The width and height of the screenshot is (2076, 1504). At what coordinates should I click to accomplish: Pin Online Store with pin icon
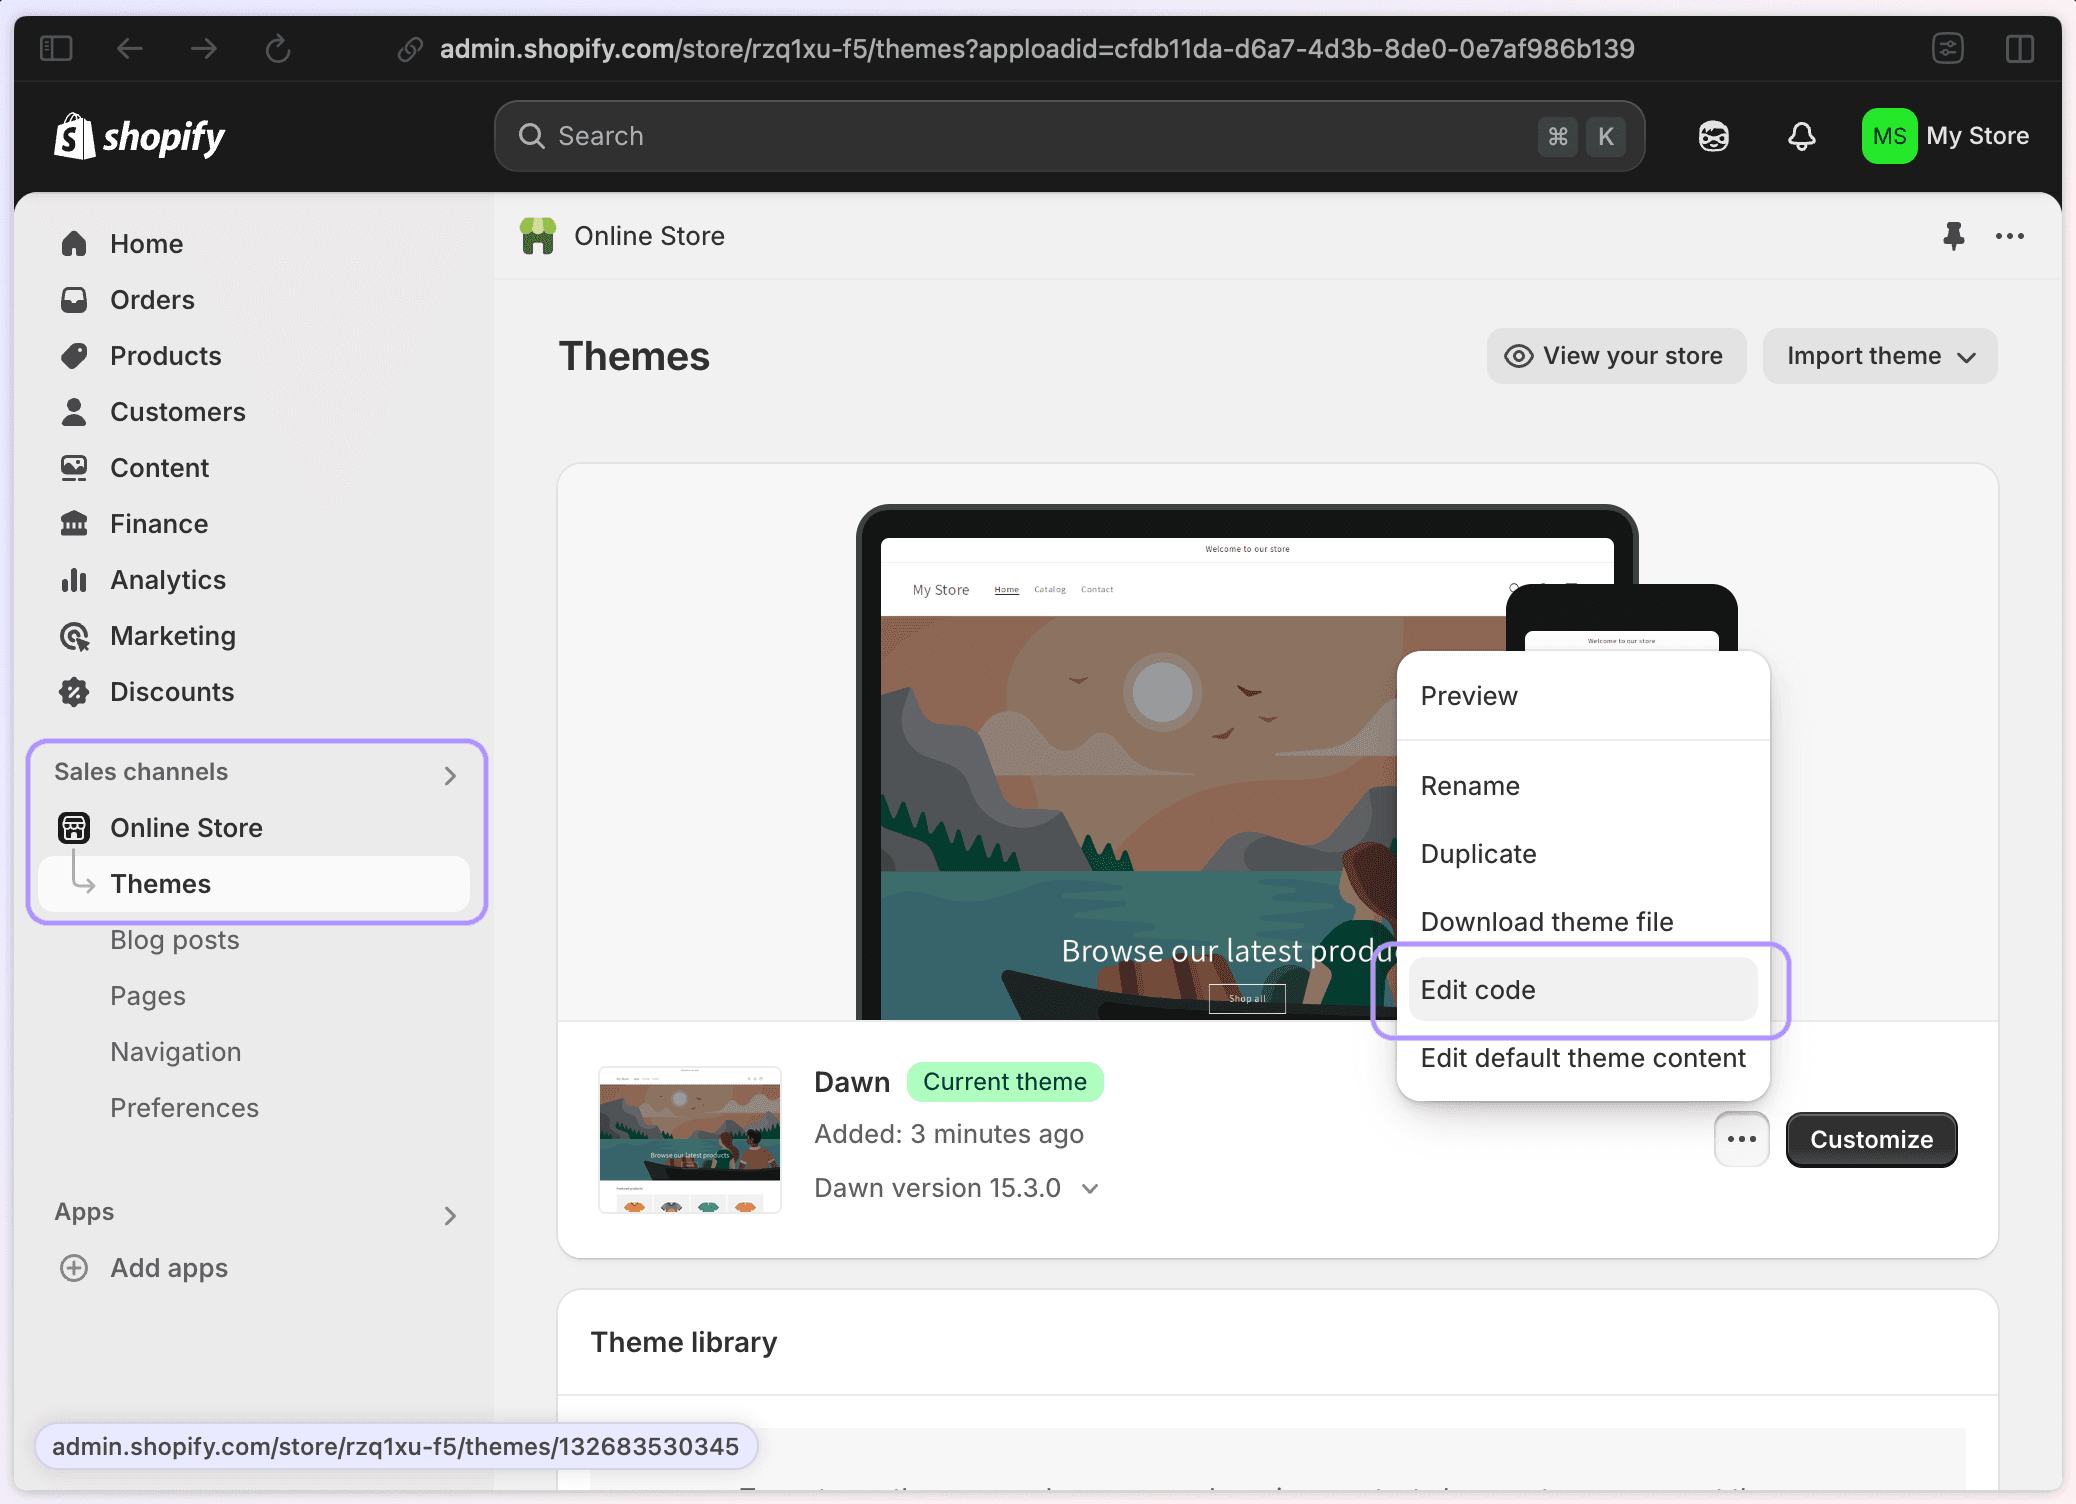coord(1953,236)
